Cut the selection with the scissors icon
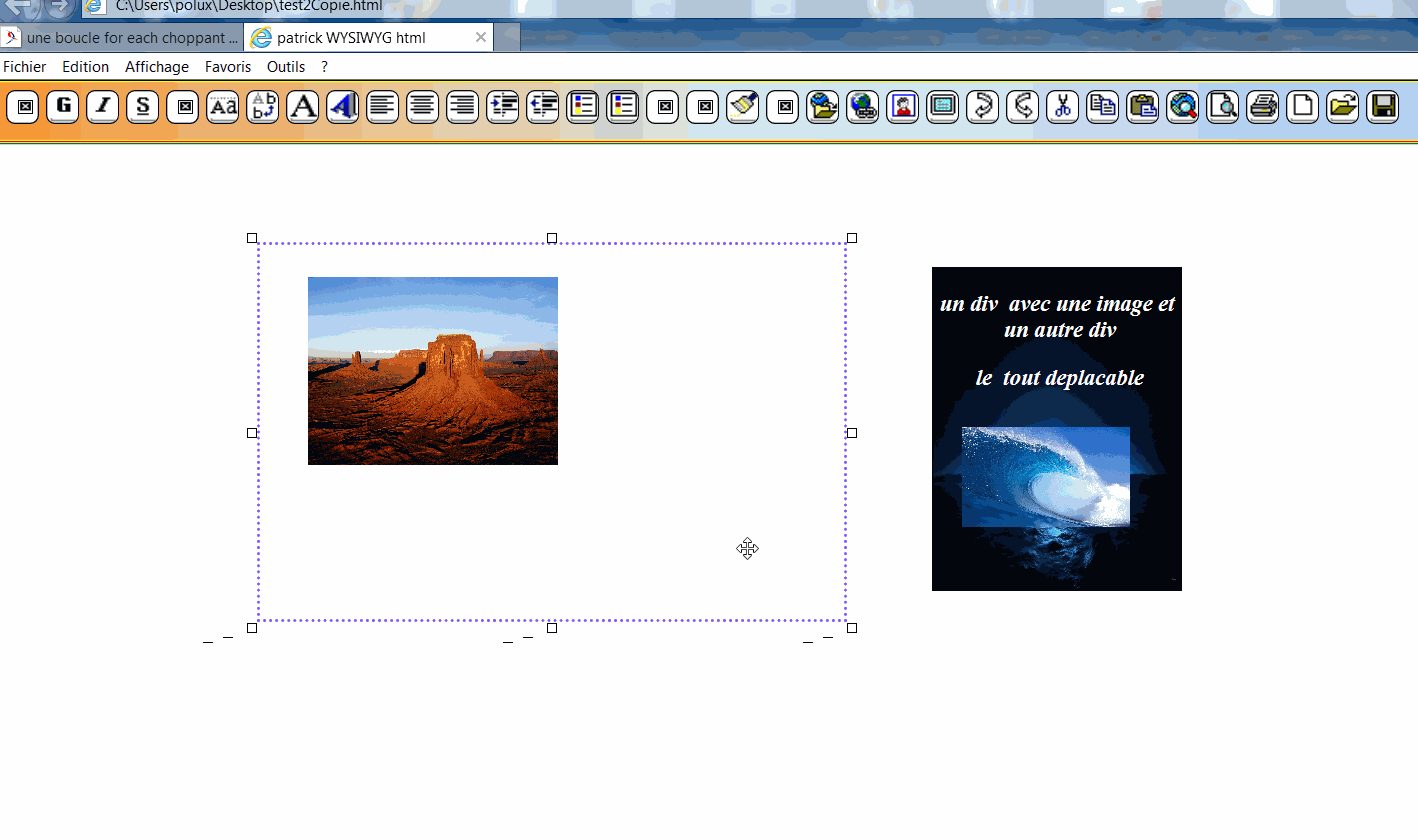The image size is (1418, 840). click(1063, 106)
